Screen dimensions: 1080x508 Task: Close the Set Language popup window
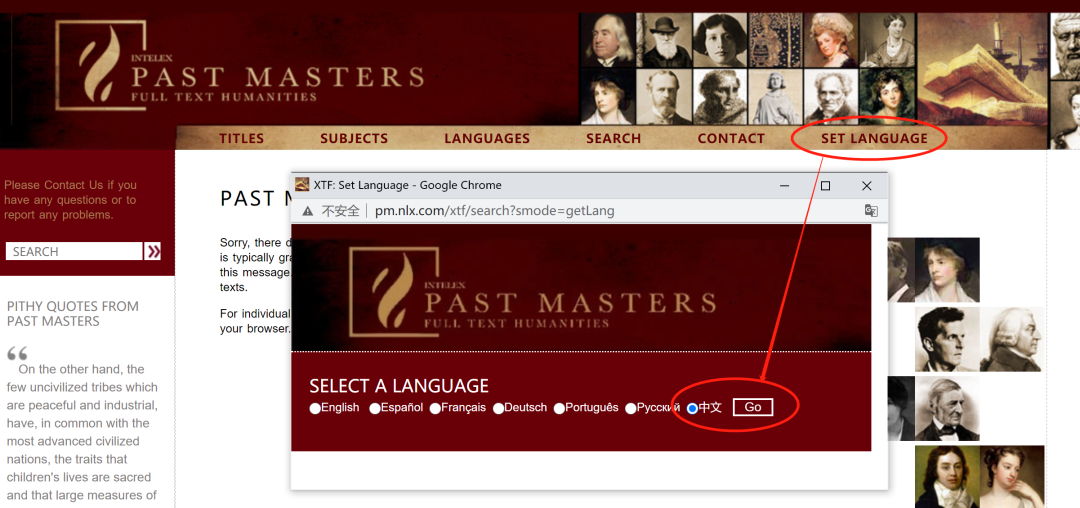pyautogui.click(x=867, y=185)
